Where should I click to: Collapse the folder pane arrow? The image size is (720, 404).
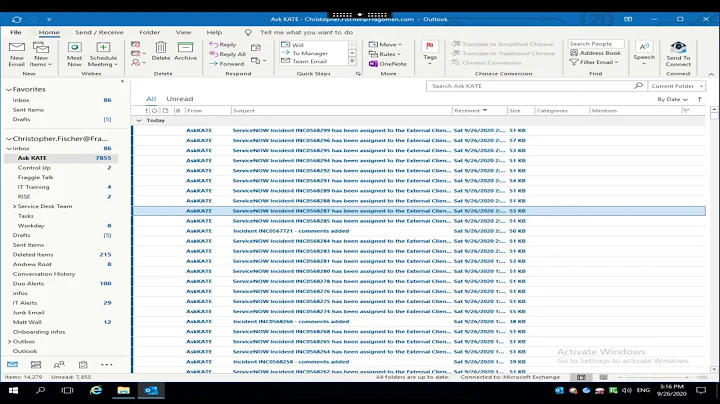coord(123,81)
